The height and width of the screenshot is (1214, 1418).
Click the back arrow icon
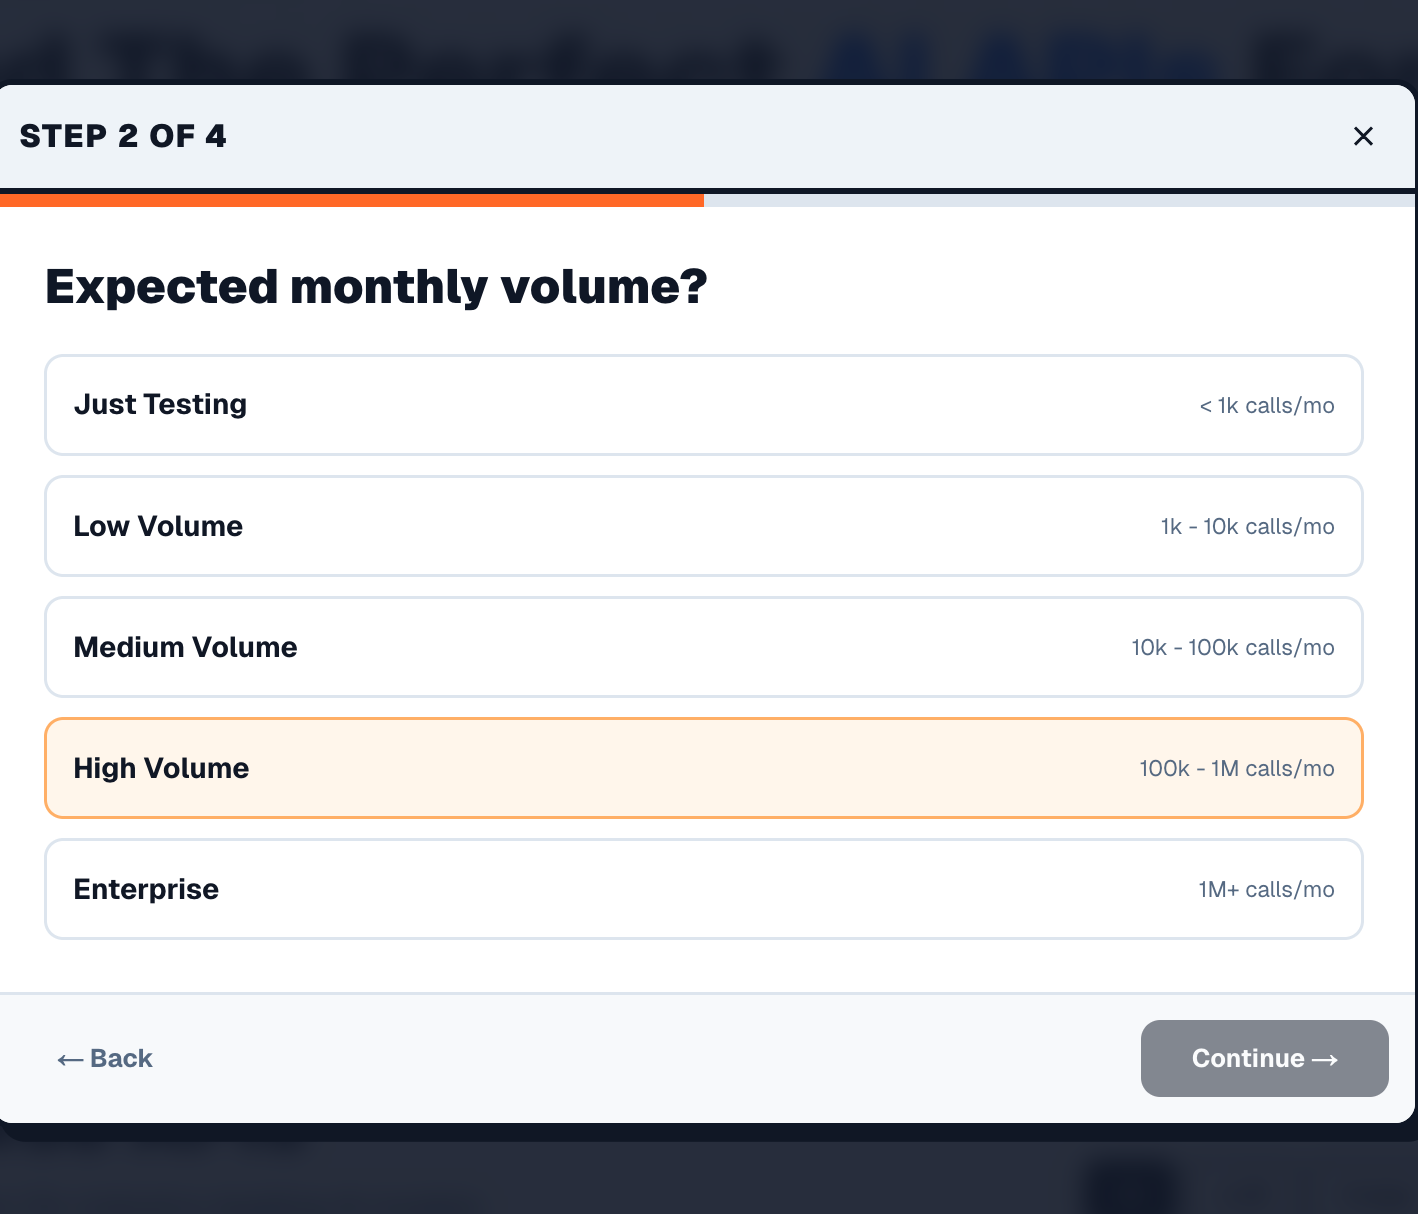tap(67, 1058)
